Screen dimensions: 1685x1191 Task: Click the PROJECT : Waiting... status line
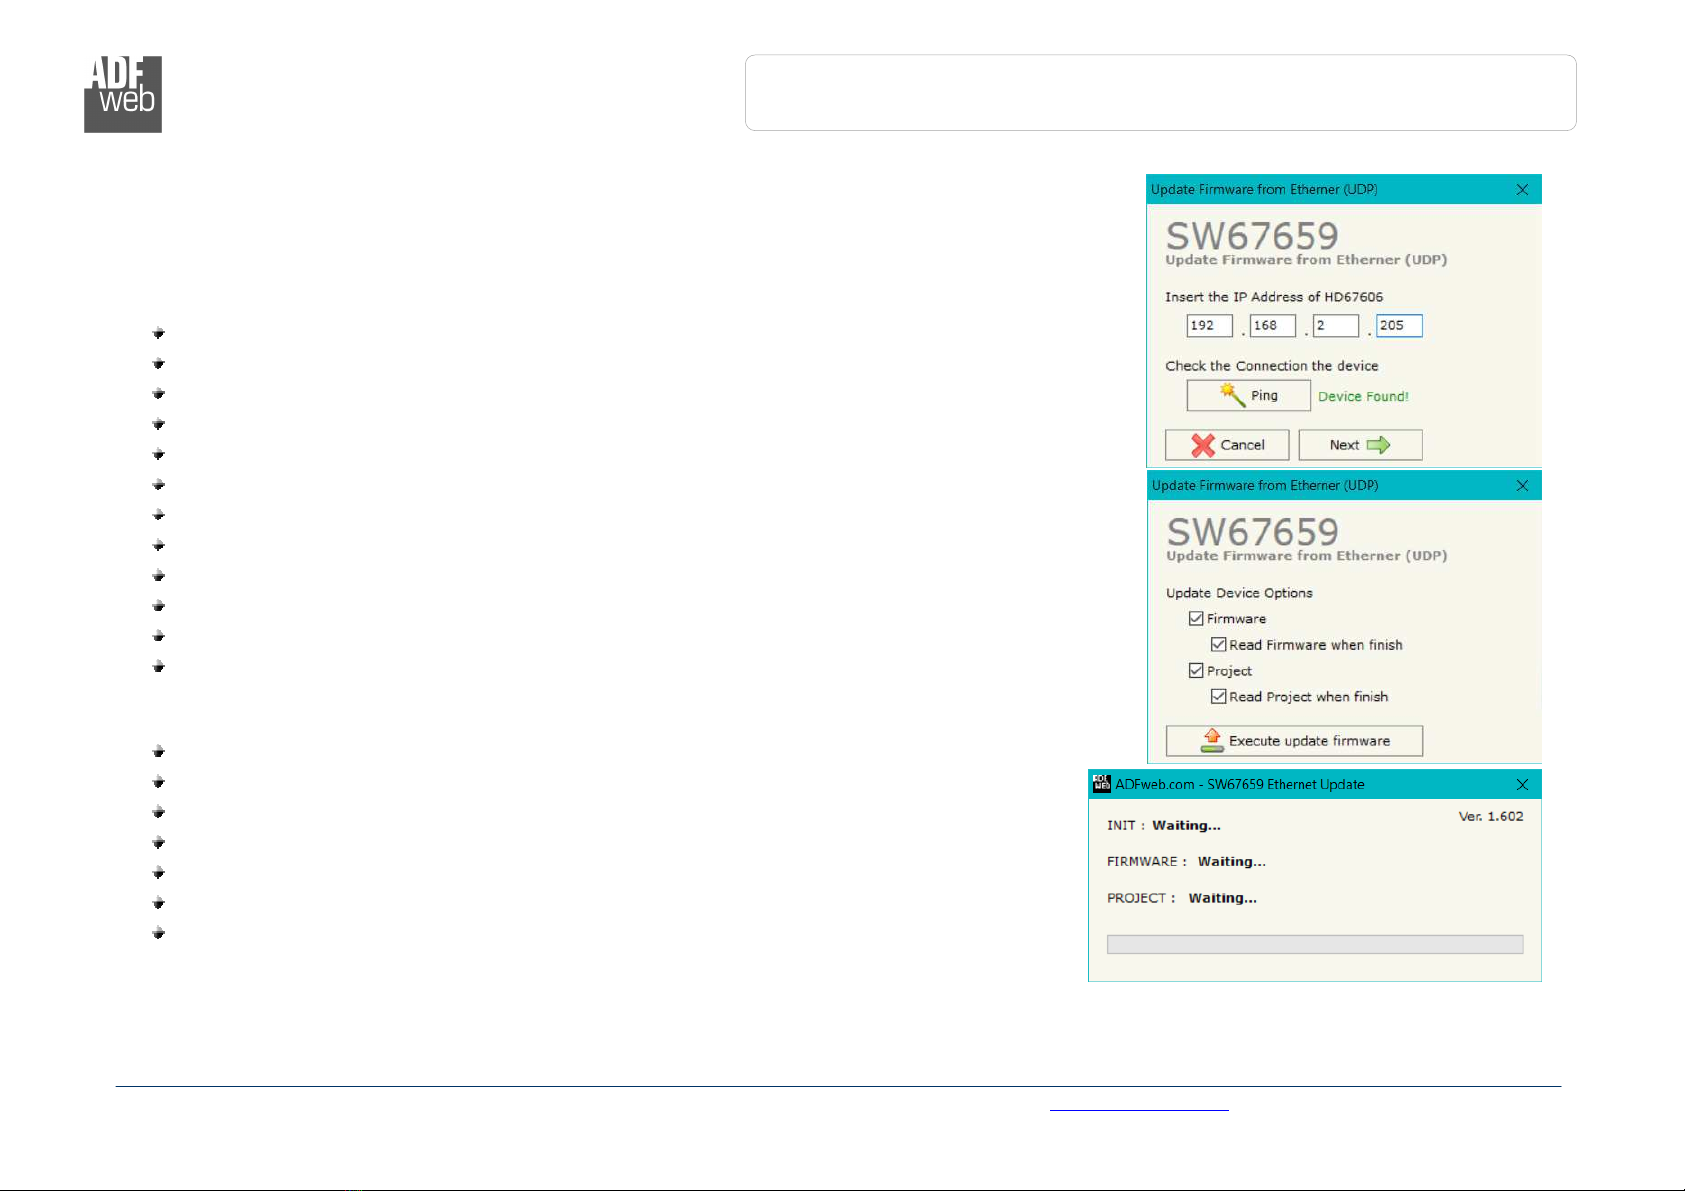click(x=1182, y=898)
